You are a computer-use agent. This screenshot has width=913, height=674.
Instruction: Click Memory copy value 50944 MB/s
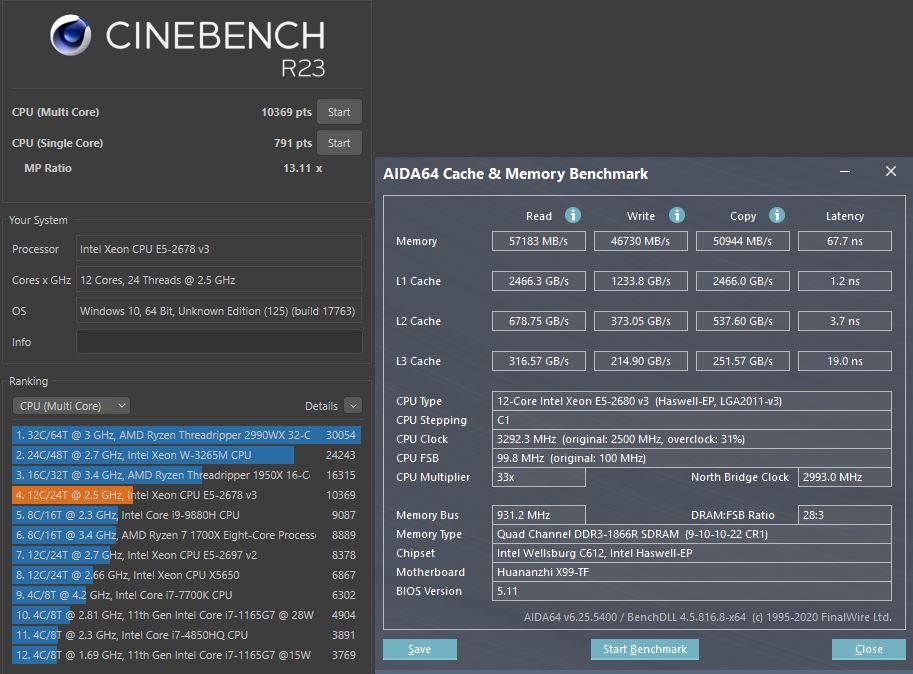click(x=742, y=241)
